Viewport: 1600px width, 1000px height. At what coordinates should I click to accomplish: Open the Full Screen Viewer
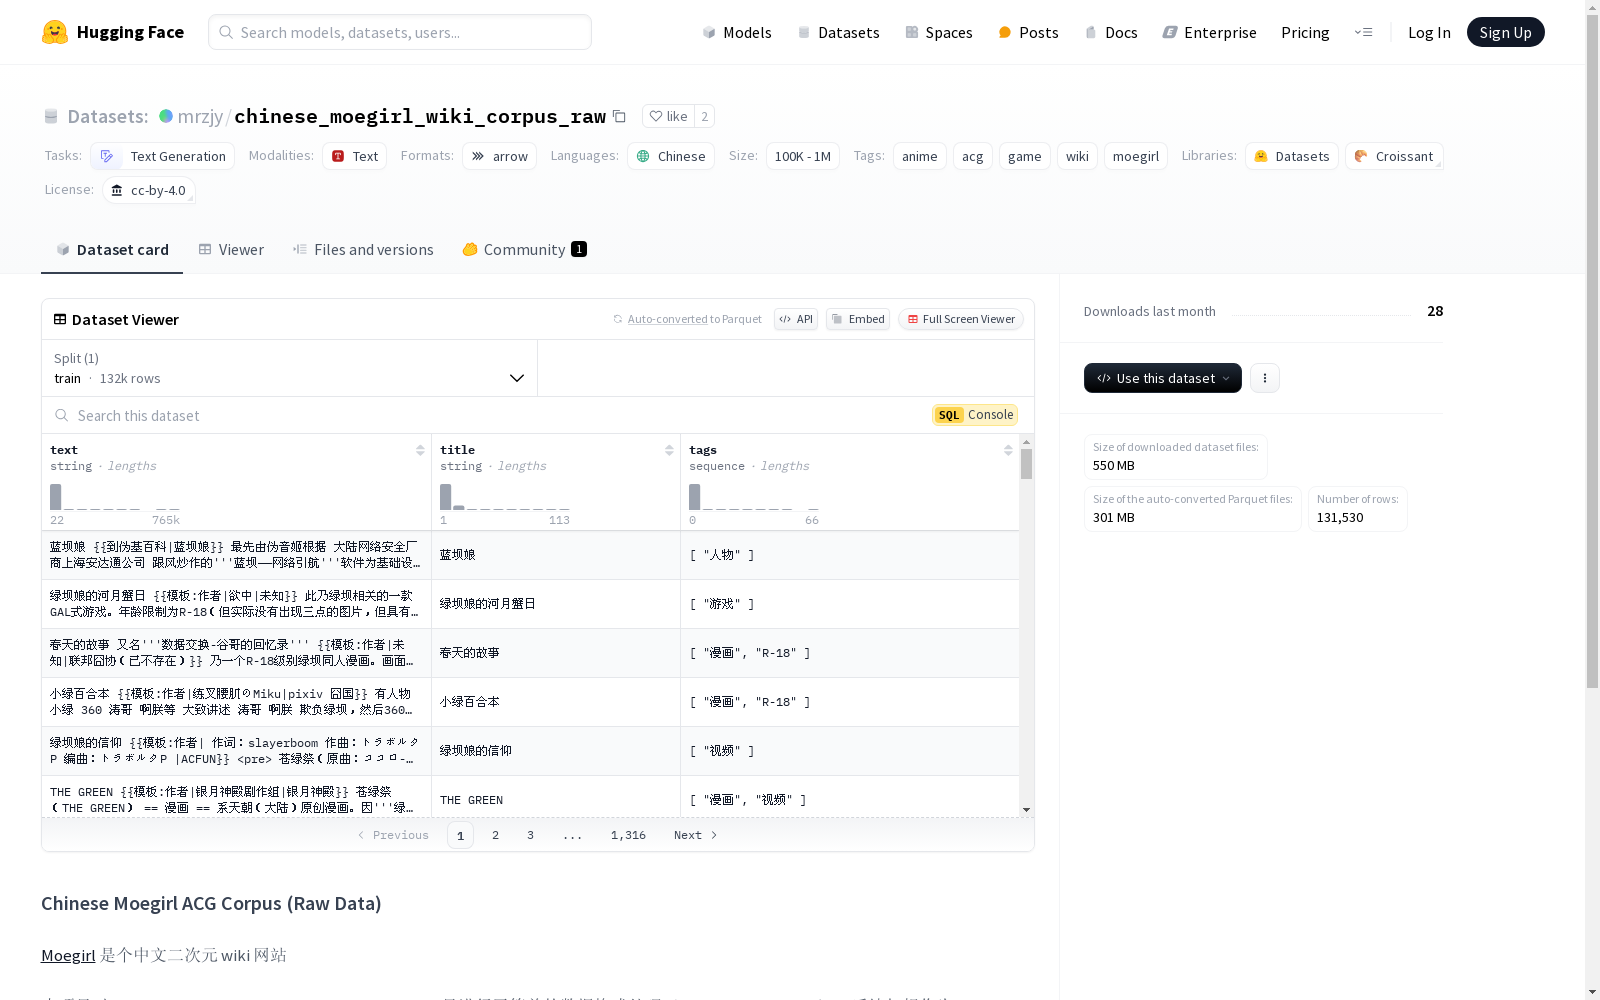tap(961, 319)
